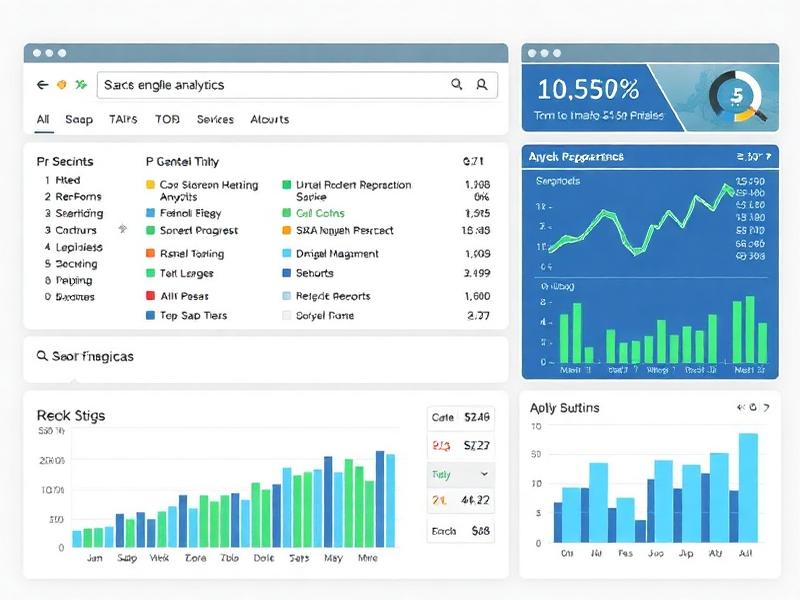
Task: Go back with the left arrow icon
Action: [42, 85]
